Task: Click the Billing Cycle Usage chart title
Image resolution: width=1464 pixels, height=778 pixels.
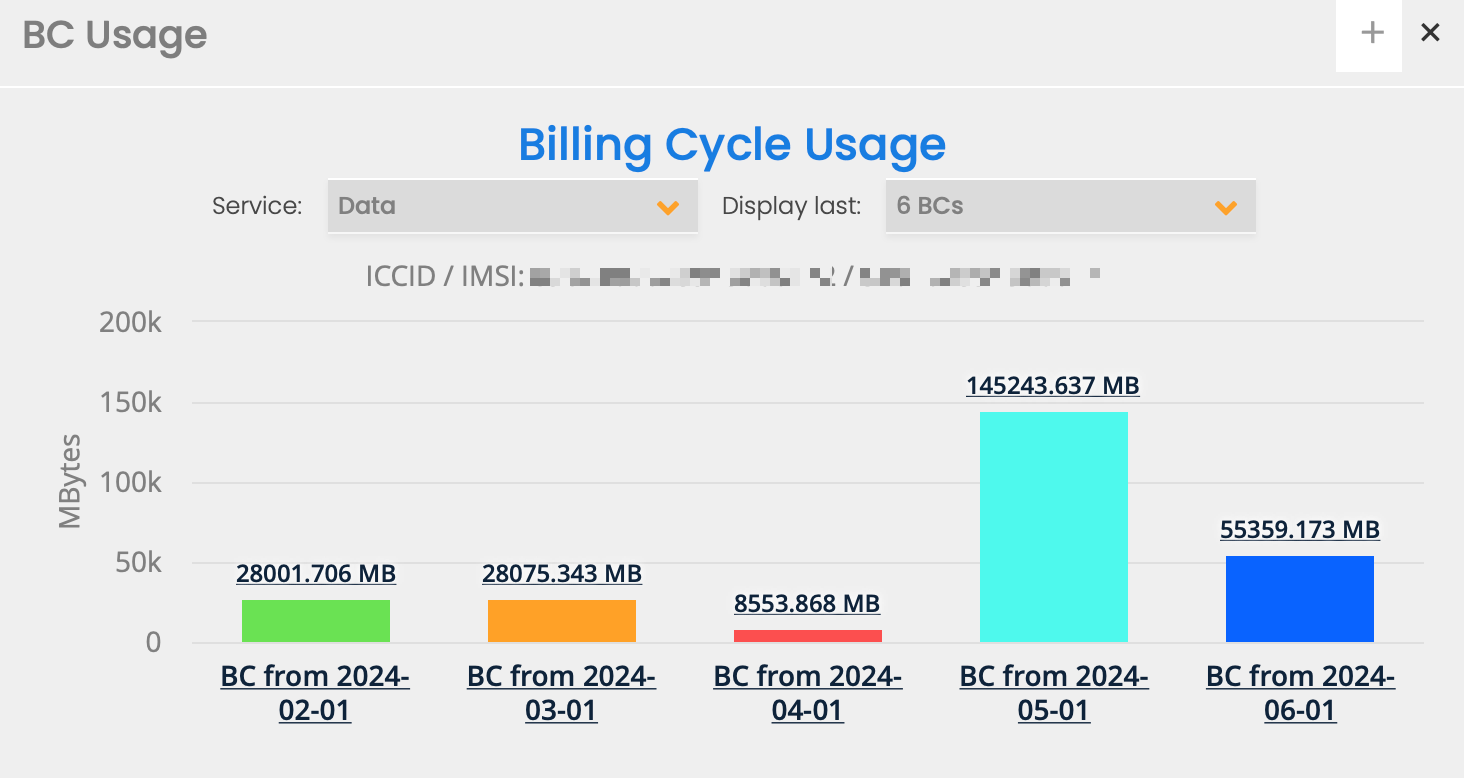Action: pyautogui.click(x=732, y=145)
